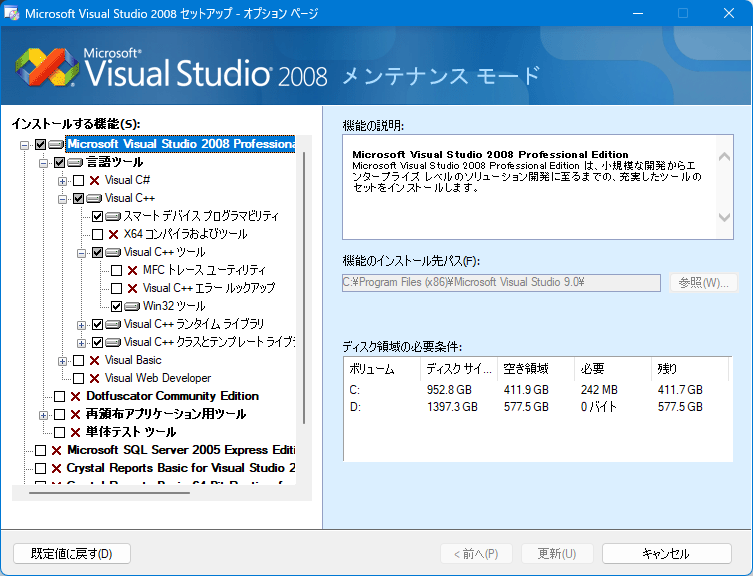The width and height of the screenshot is (753, 576).
Task: Click the 既定値に戻す(D) button
Action: click(x=72, y=554)
